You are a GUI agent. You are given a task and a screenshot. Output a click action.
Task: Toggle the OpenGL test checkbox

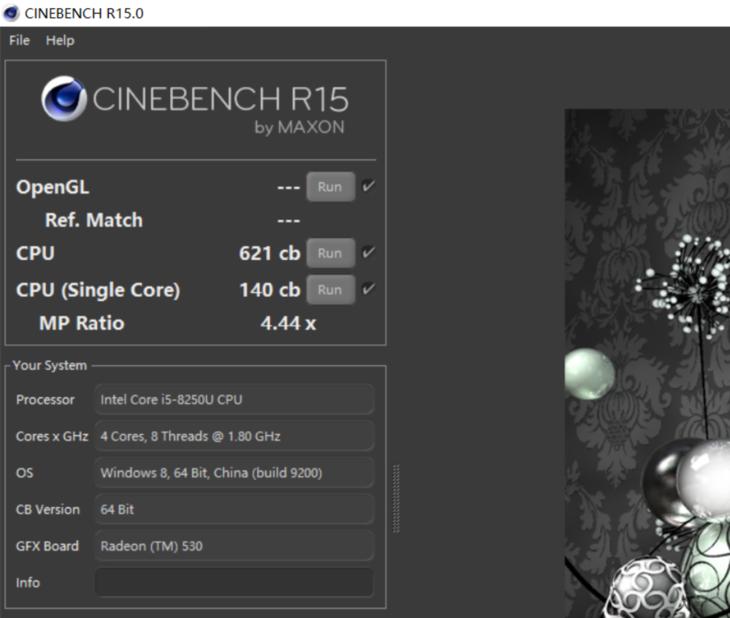point(368,186)
